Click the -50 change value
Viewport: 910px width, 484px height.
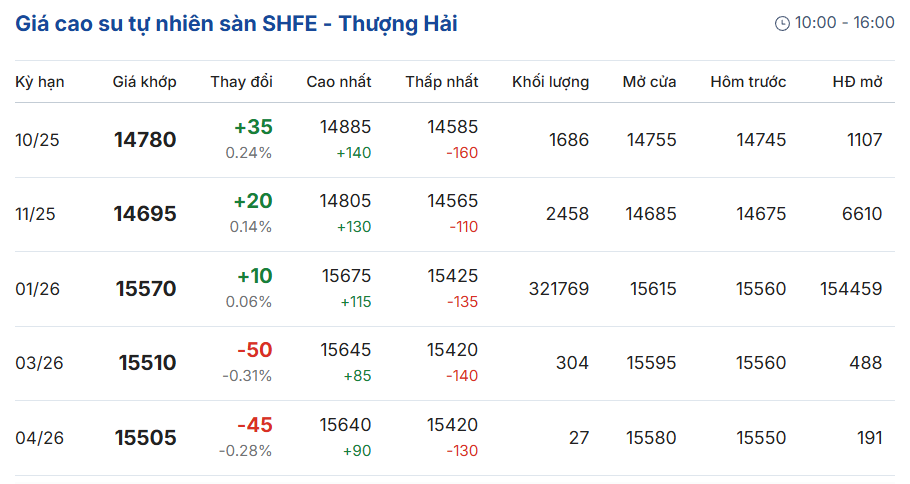255,350
